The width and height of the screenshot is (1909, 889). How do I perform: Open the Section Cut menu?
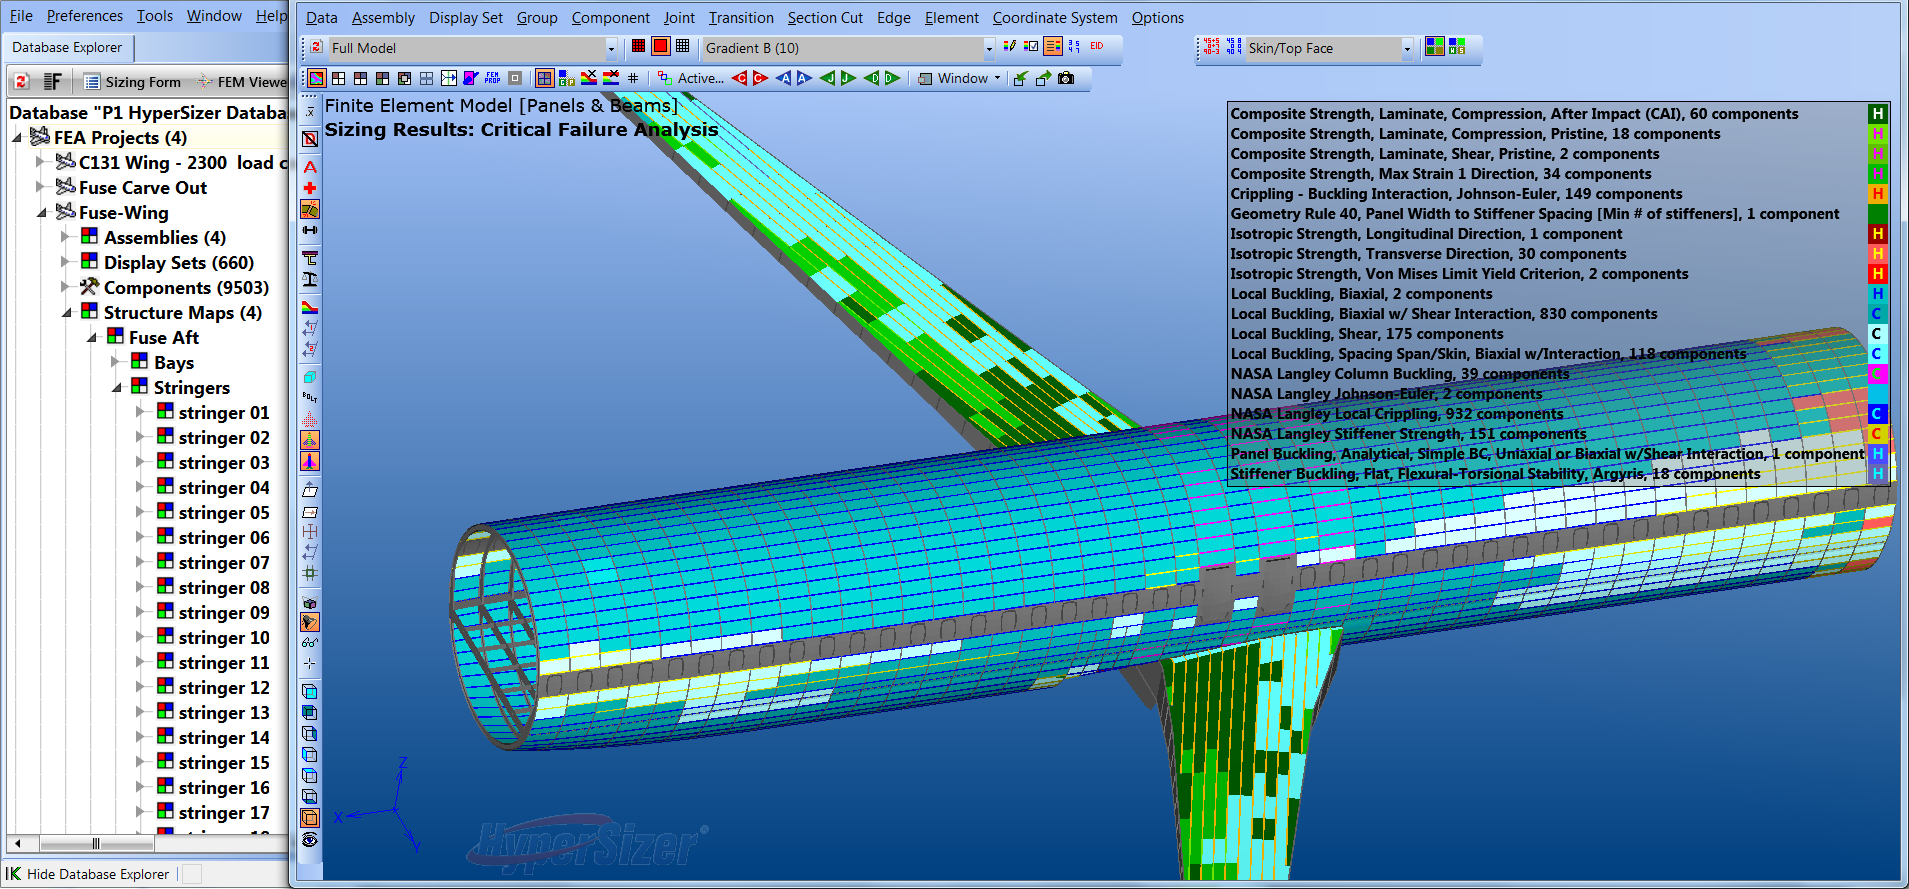tap(824, 18)
